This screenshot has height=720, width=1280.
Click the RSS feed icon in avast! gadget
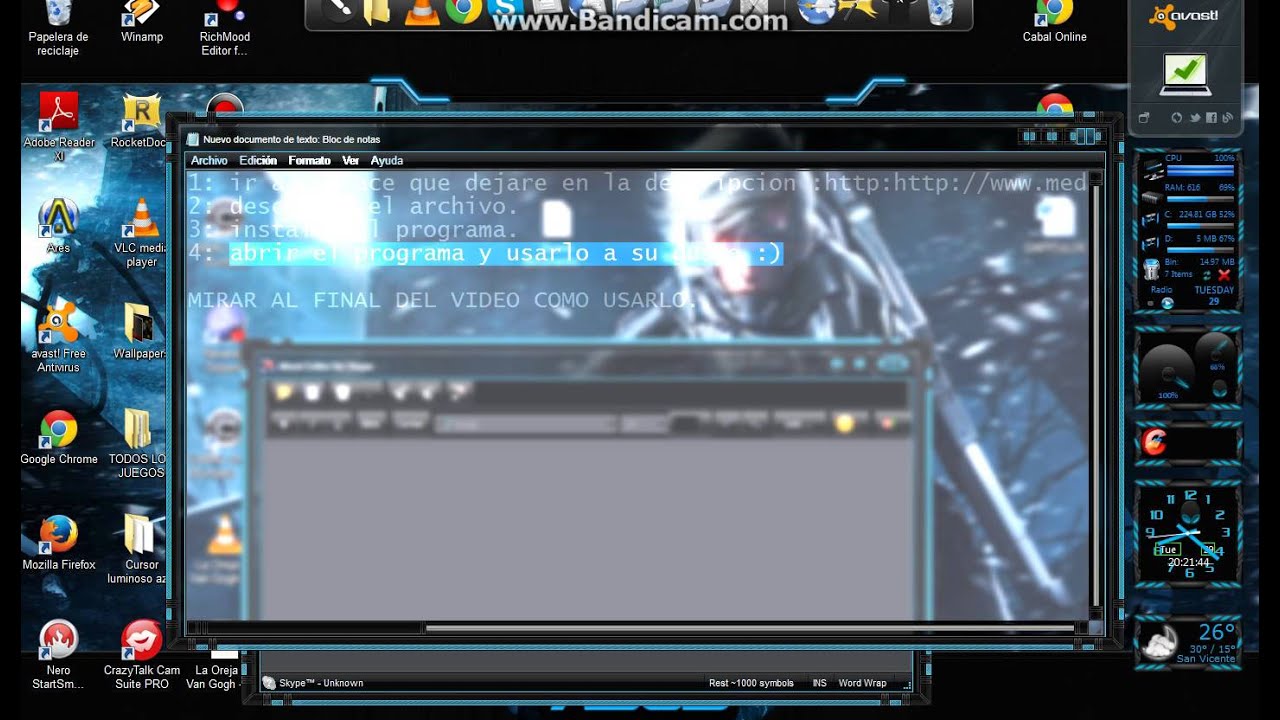click(1227, 118)
